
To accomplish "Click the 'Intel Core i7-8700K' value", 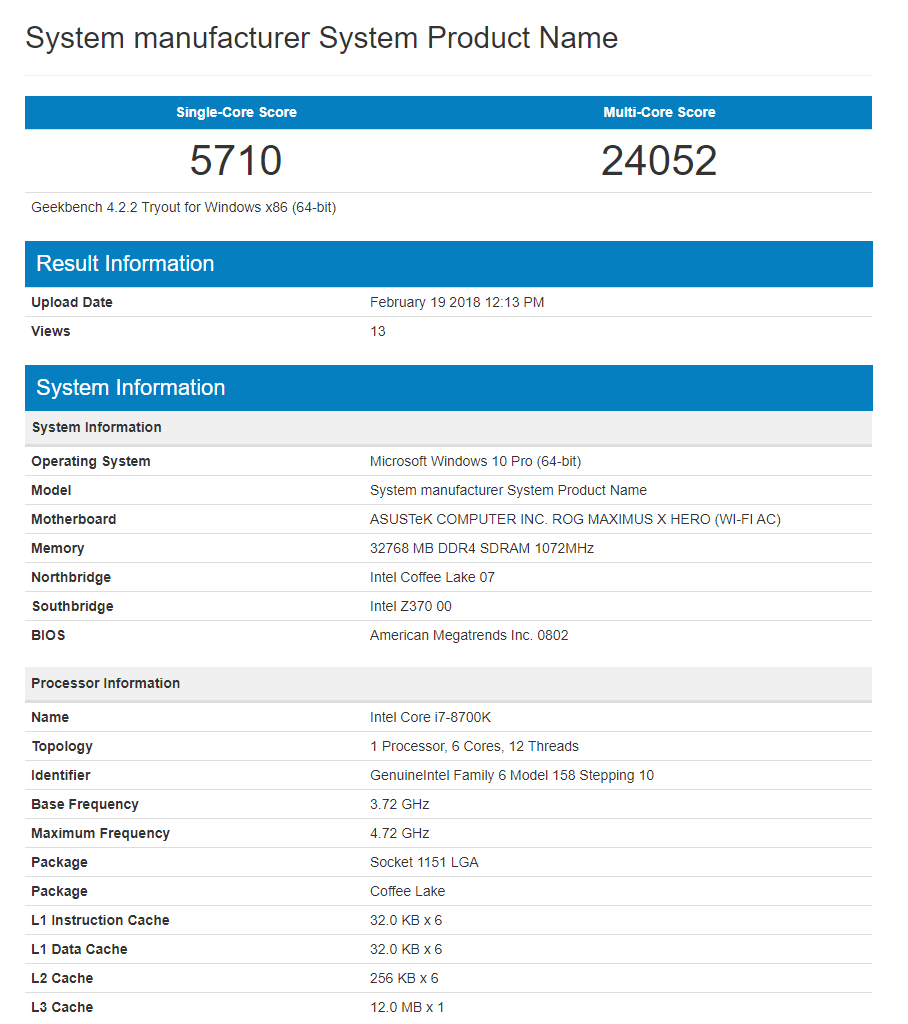I will click(430, 717).
